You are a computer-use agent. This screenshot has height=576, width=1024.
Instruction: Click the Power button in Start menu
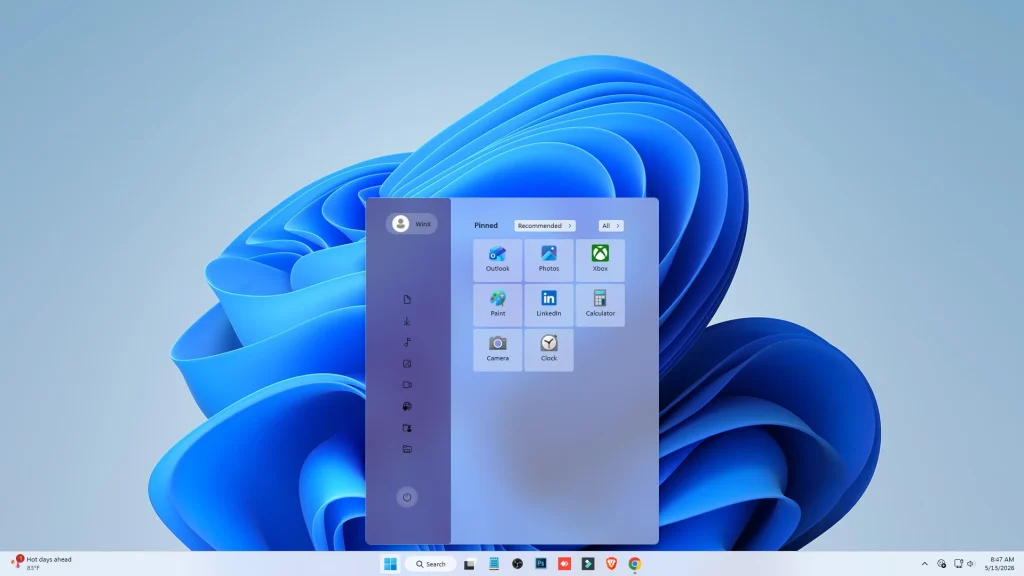click(407, 497)
